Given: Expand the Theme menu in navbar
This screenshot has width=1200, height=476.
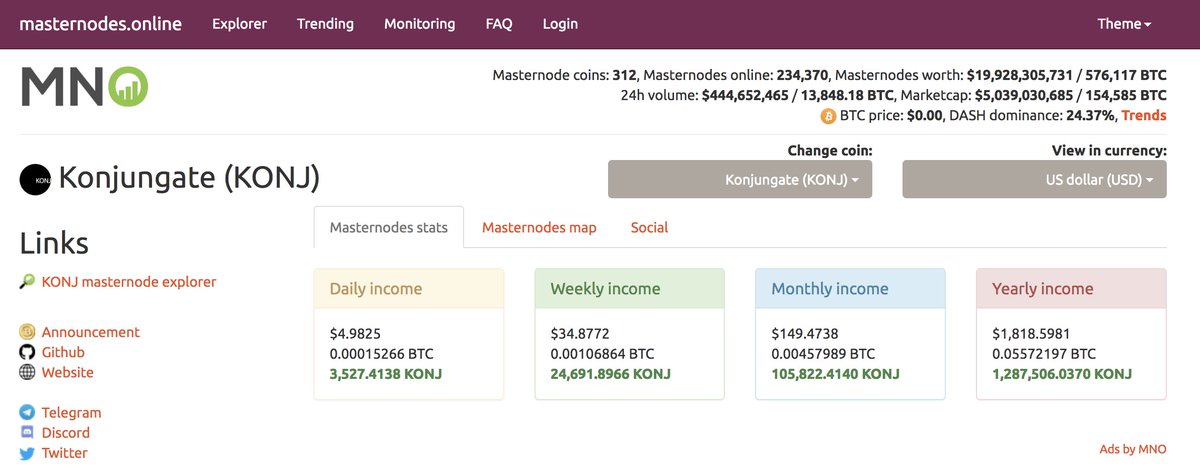Looking at the screenshot, I should click(1124, 24).
